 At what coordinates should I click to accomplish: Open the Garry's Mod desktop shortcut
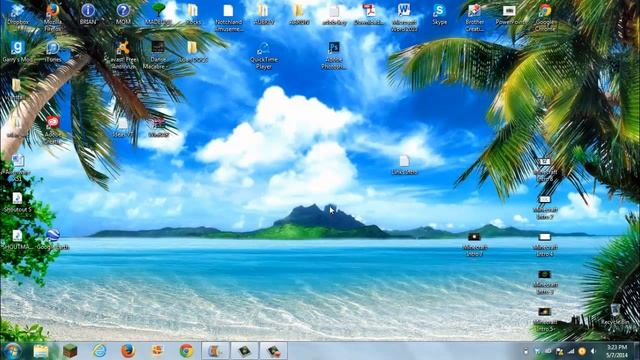[x=17, y=51]
